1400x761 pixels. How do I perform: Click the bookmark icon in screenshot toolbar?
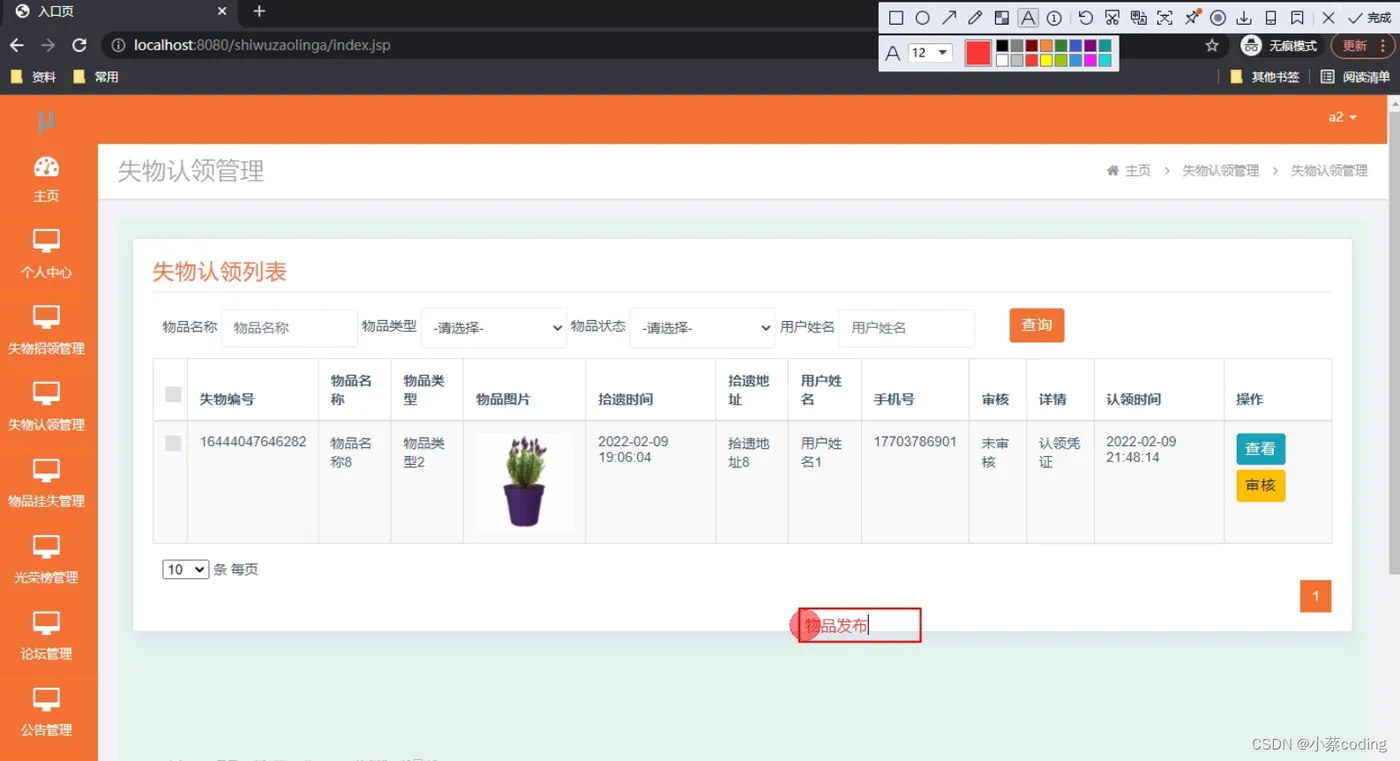pos(1297,18)
